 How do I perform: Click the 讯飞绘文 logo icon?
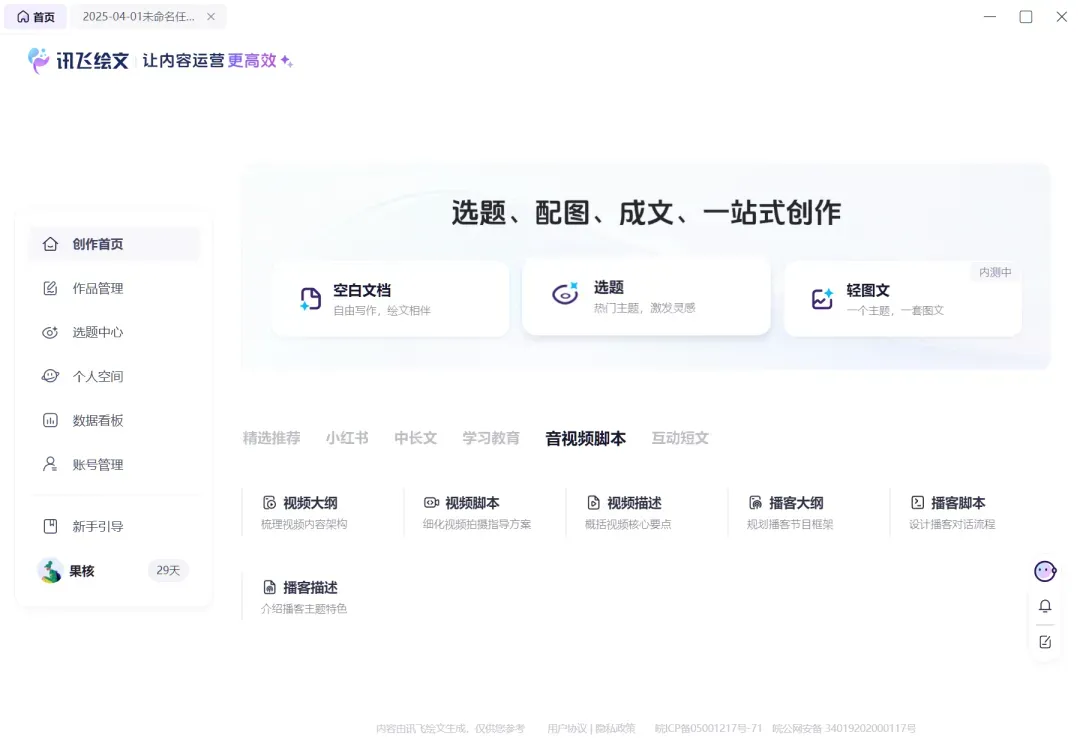tap(39, 61)
